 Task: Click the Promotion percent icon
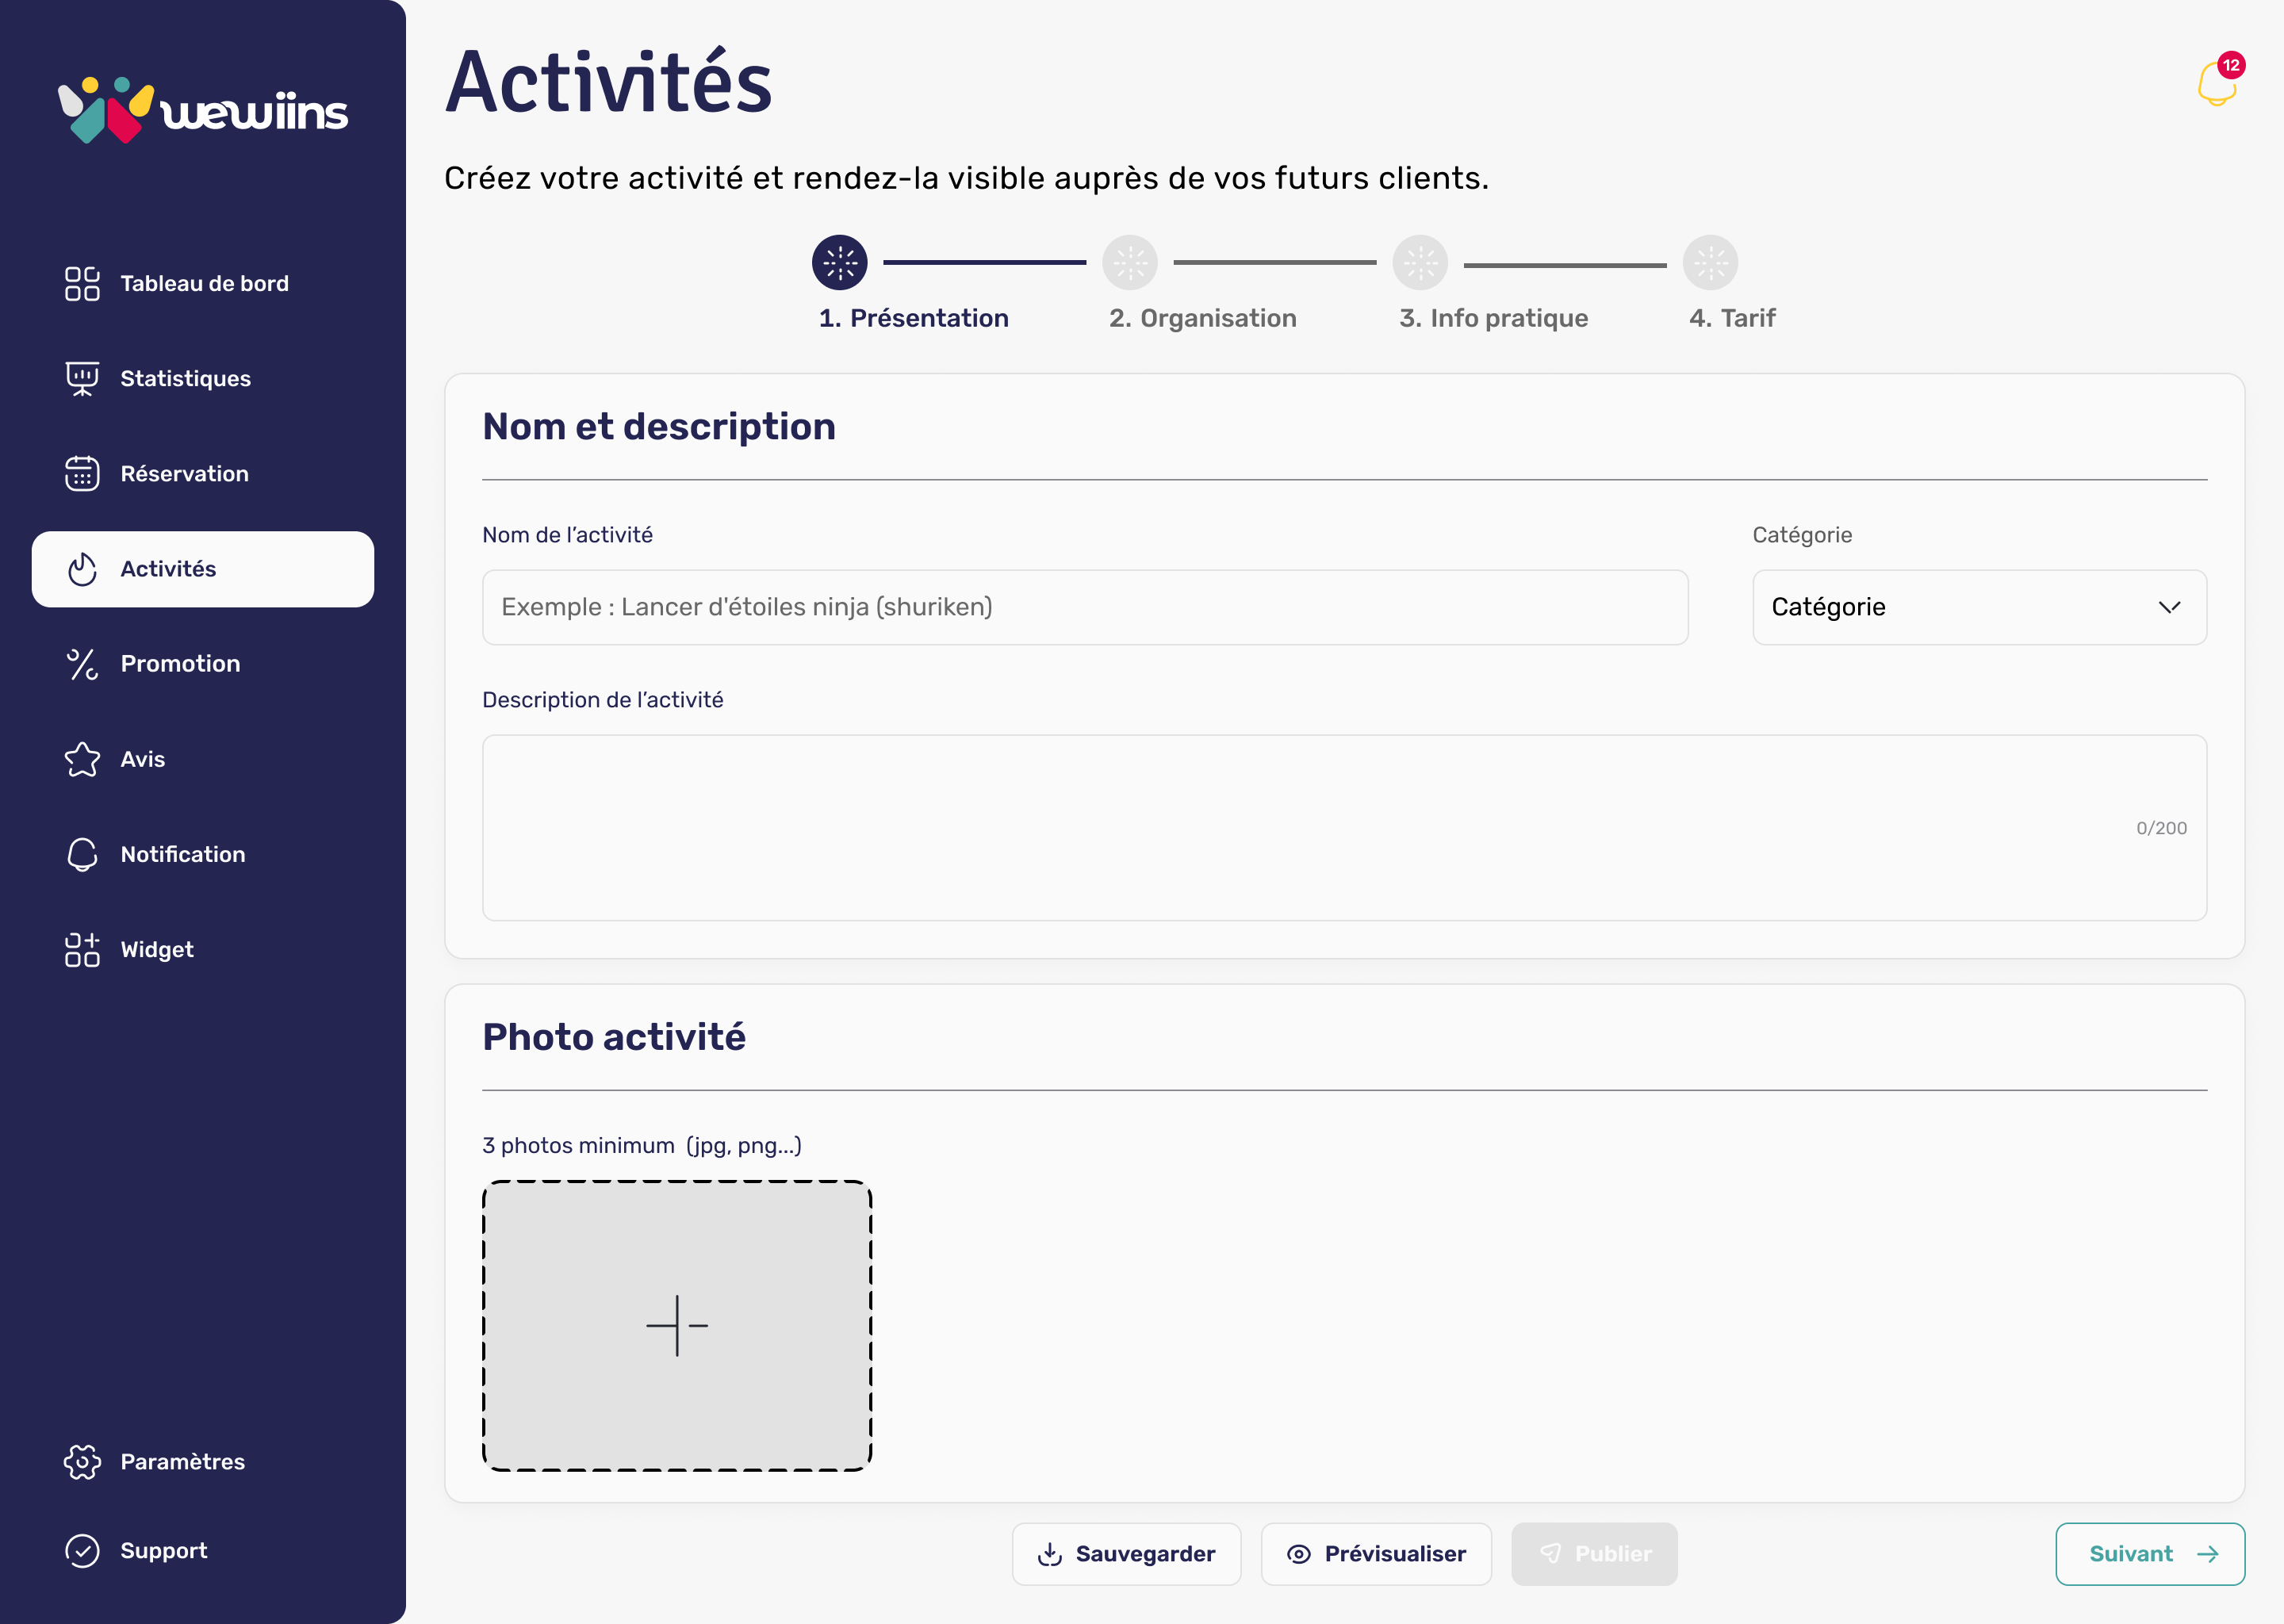[x=82, y=664]
